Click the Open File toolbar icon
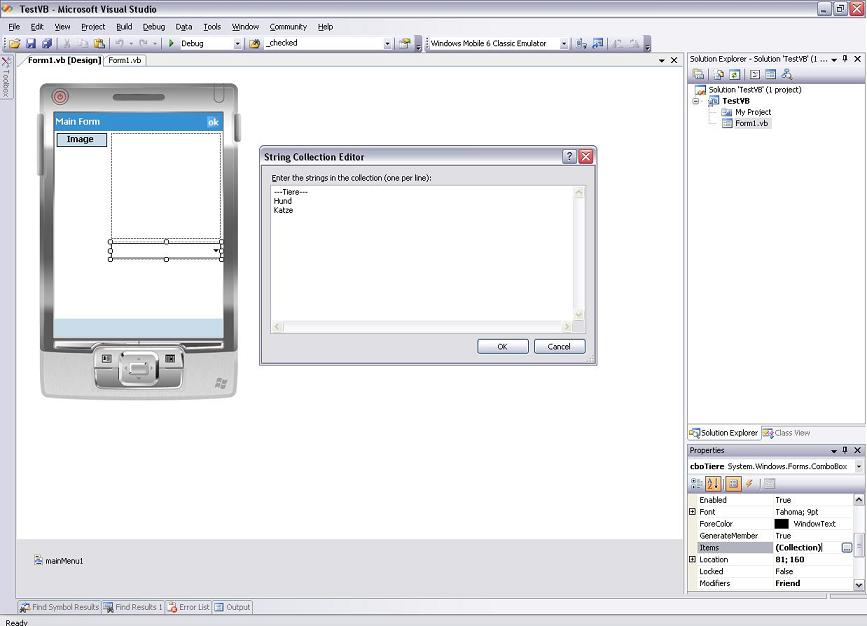Screen dimensions: 867x626 point(15,43)
